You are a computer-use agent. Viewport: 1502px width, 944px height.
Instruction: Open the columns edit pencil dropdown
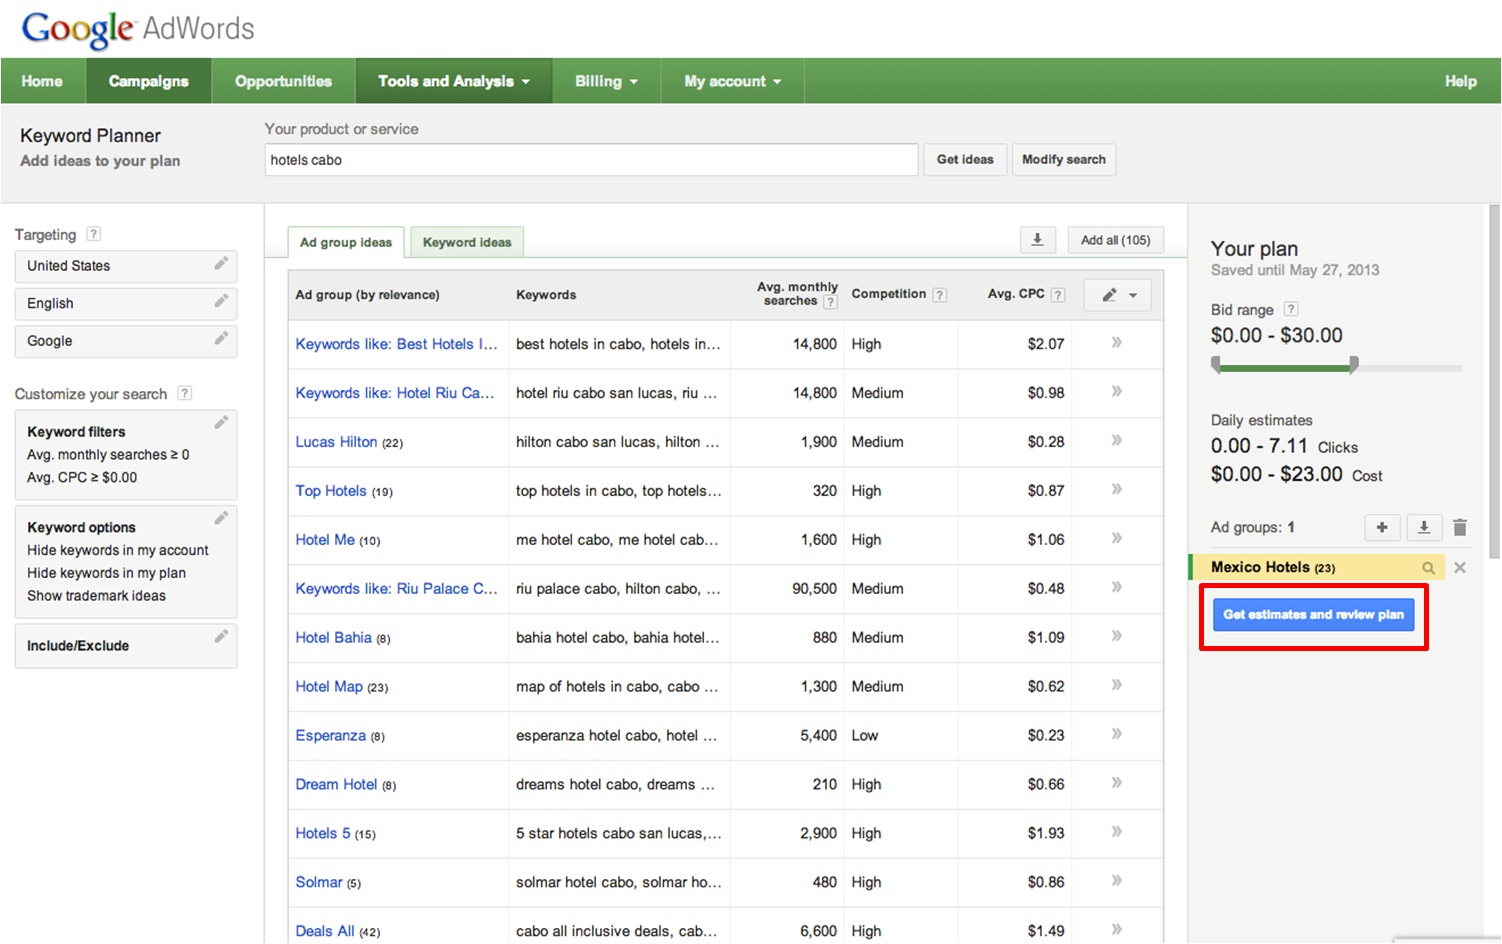1118,295
